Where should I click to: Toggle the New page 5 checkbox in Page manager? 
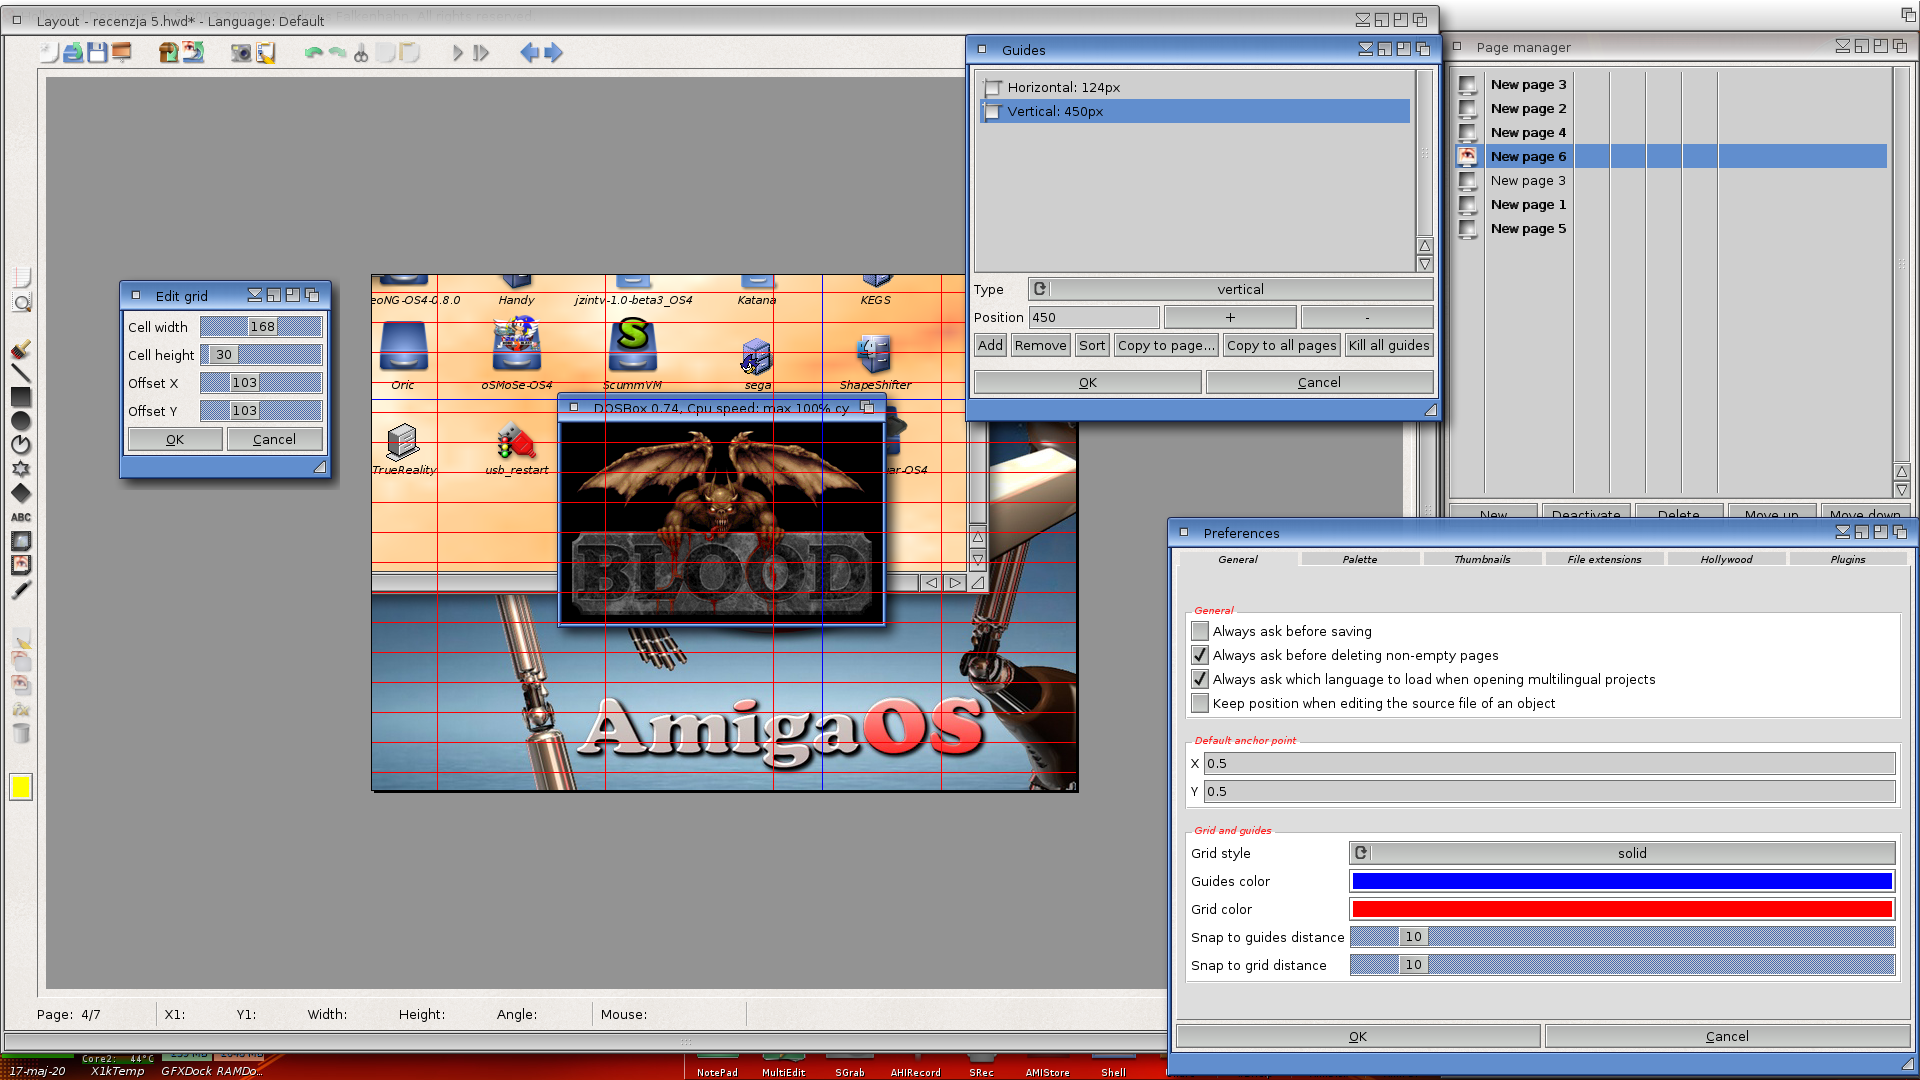pyautogui.click(x=1467, y=228)
